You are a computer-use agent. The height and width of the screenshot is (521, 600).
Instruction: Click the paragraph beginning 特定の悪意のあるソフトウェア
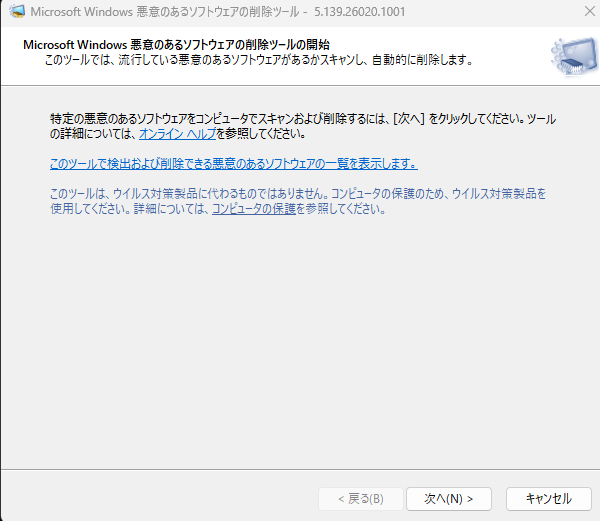point(303,126)
